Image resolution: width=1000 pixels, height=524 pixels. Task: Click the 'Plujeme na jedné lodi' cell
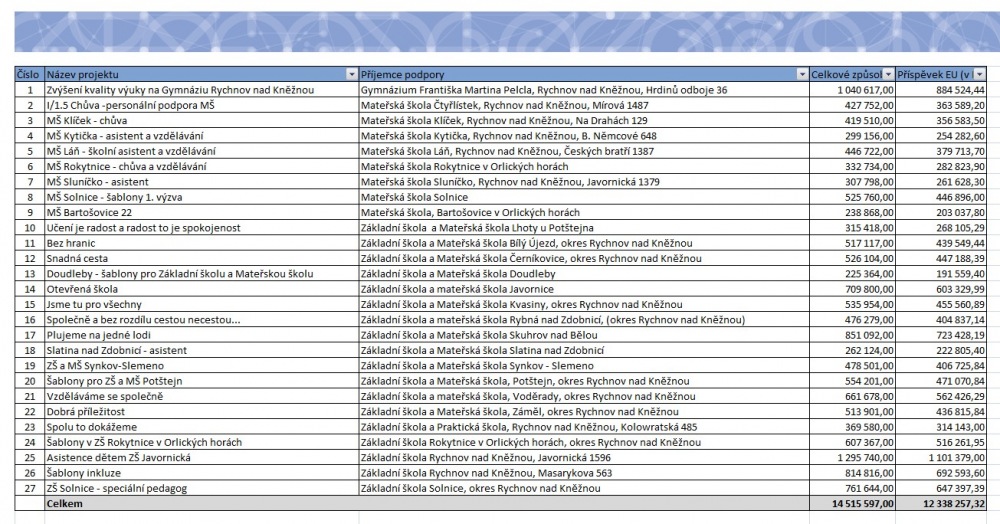(202, 335)
